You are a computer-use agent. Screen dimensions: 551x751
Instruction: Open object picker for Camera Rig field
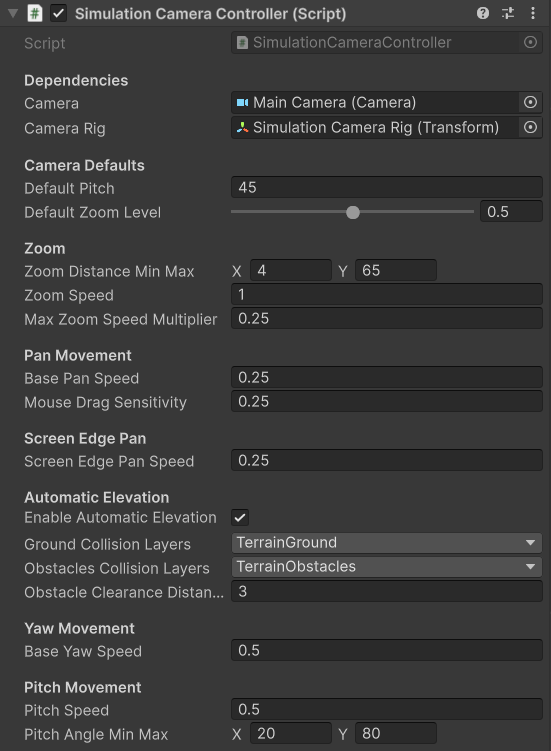click(530, 127)
